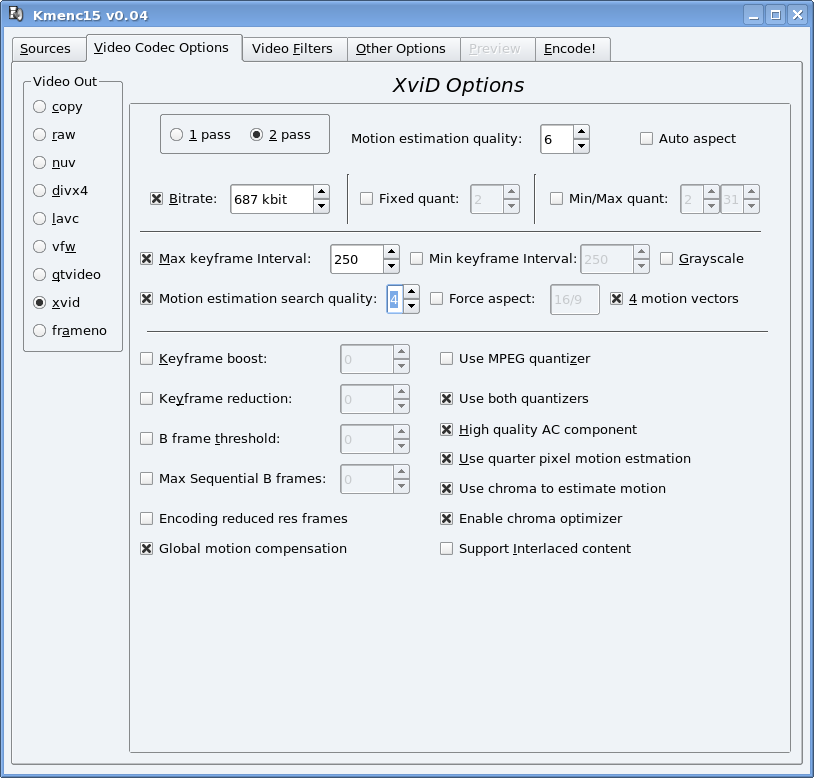Maximize the Kmenc15 window

point(776,15)
